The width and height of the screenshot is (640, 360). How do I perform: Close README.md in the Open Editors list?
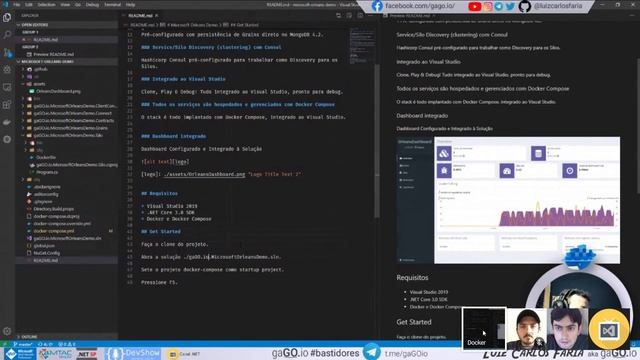click(x=24, y=40)
